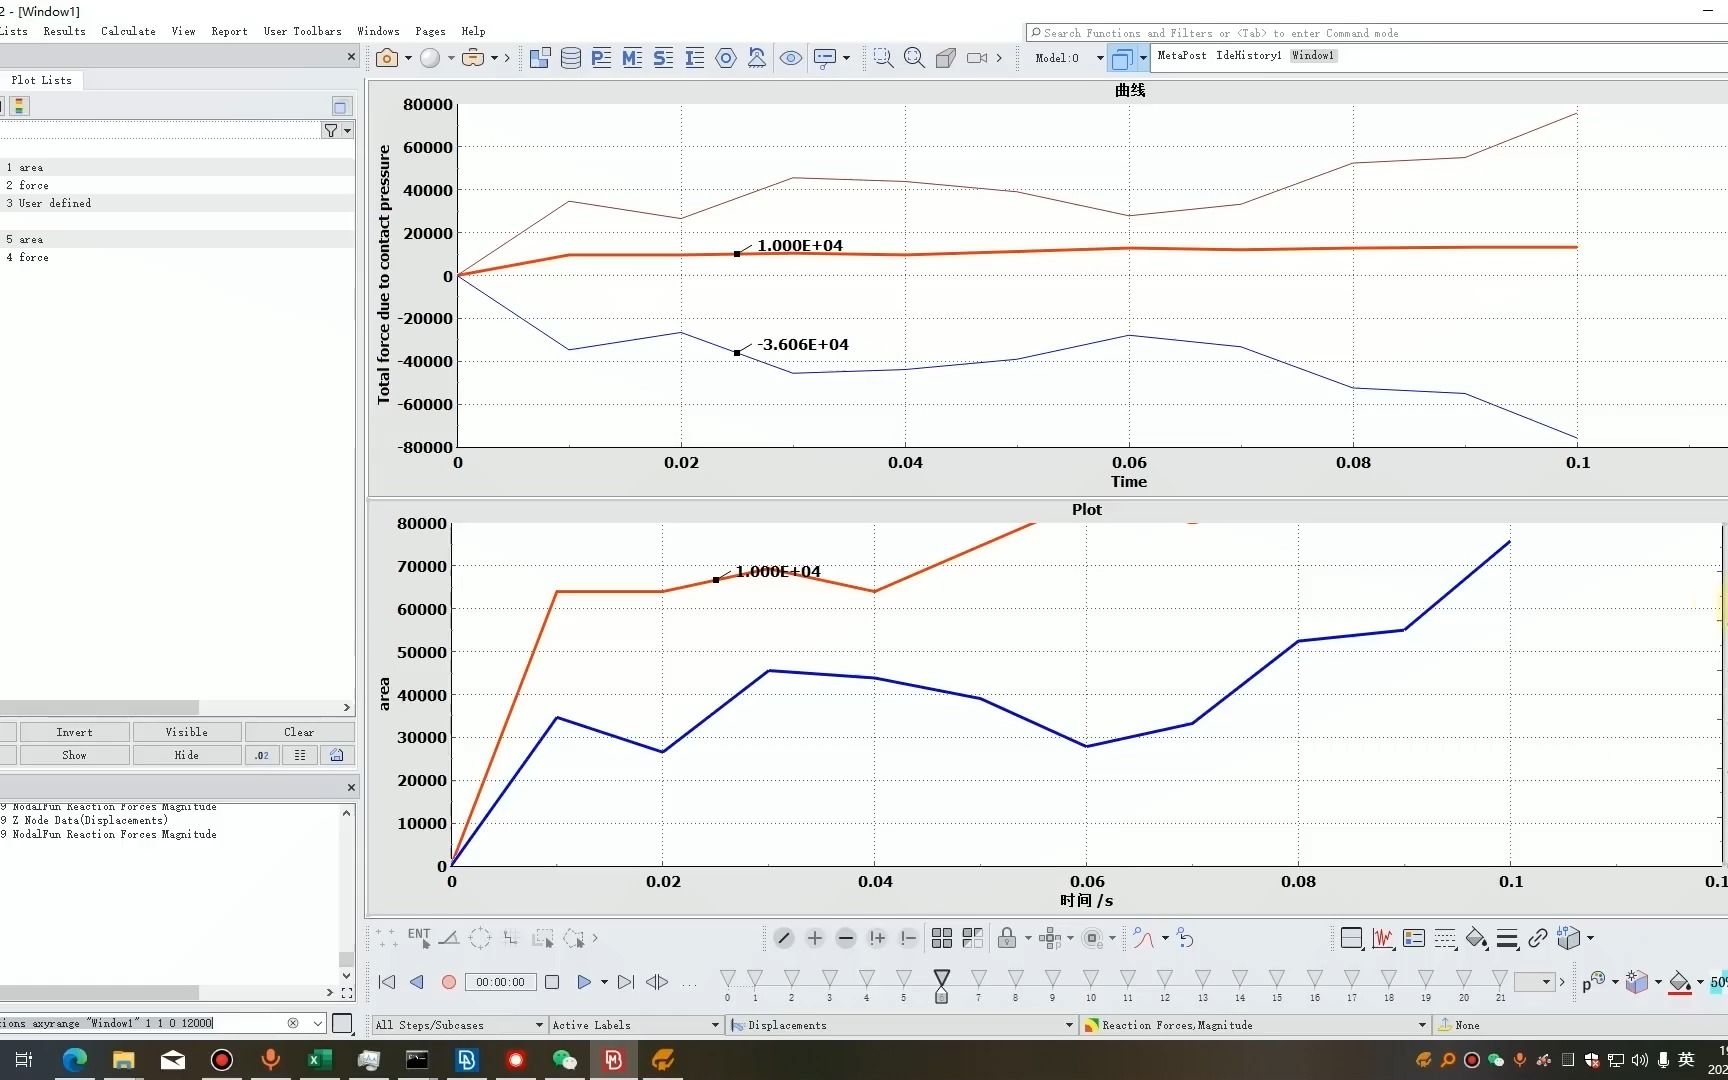Image resolution: width=1728 pixels, height=1080 pixels.
Task: Click the funnel filter icon in Plot Lists
Action: pyautogui.click(x=331, y=130)
